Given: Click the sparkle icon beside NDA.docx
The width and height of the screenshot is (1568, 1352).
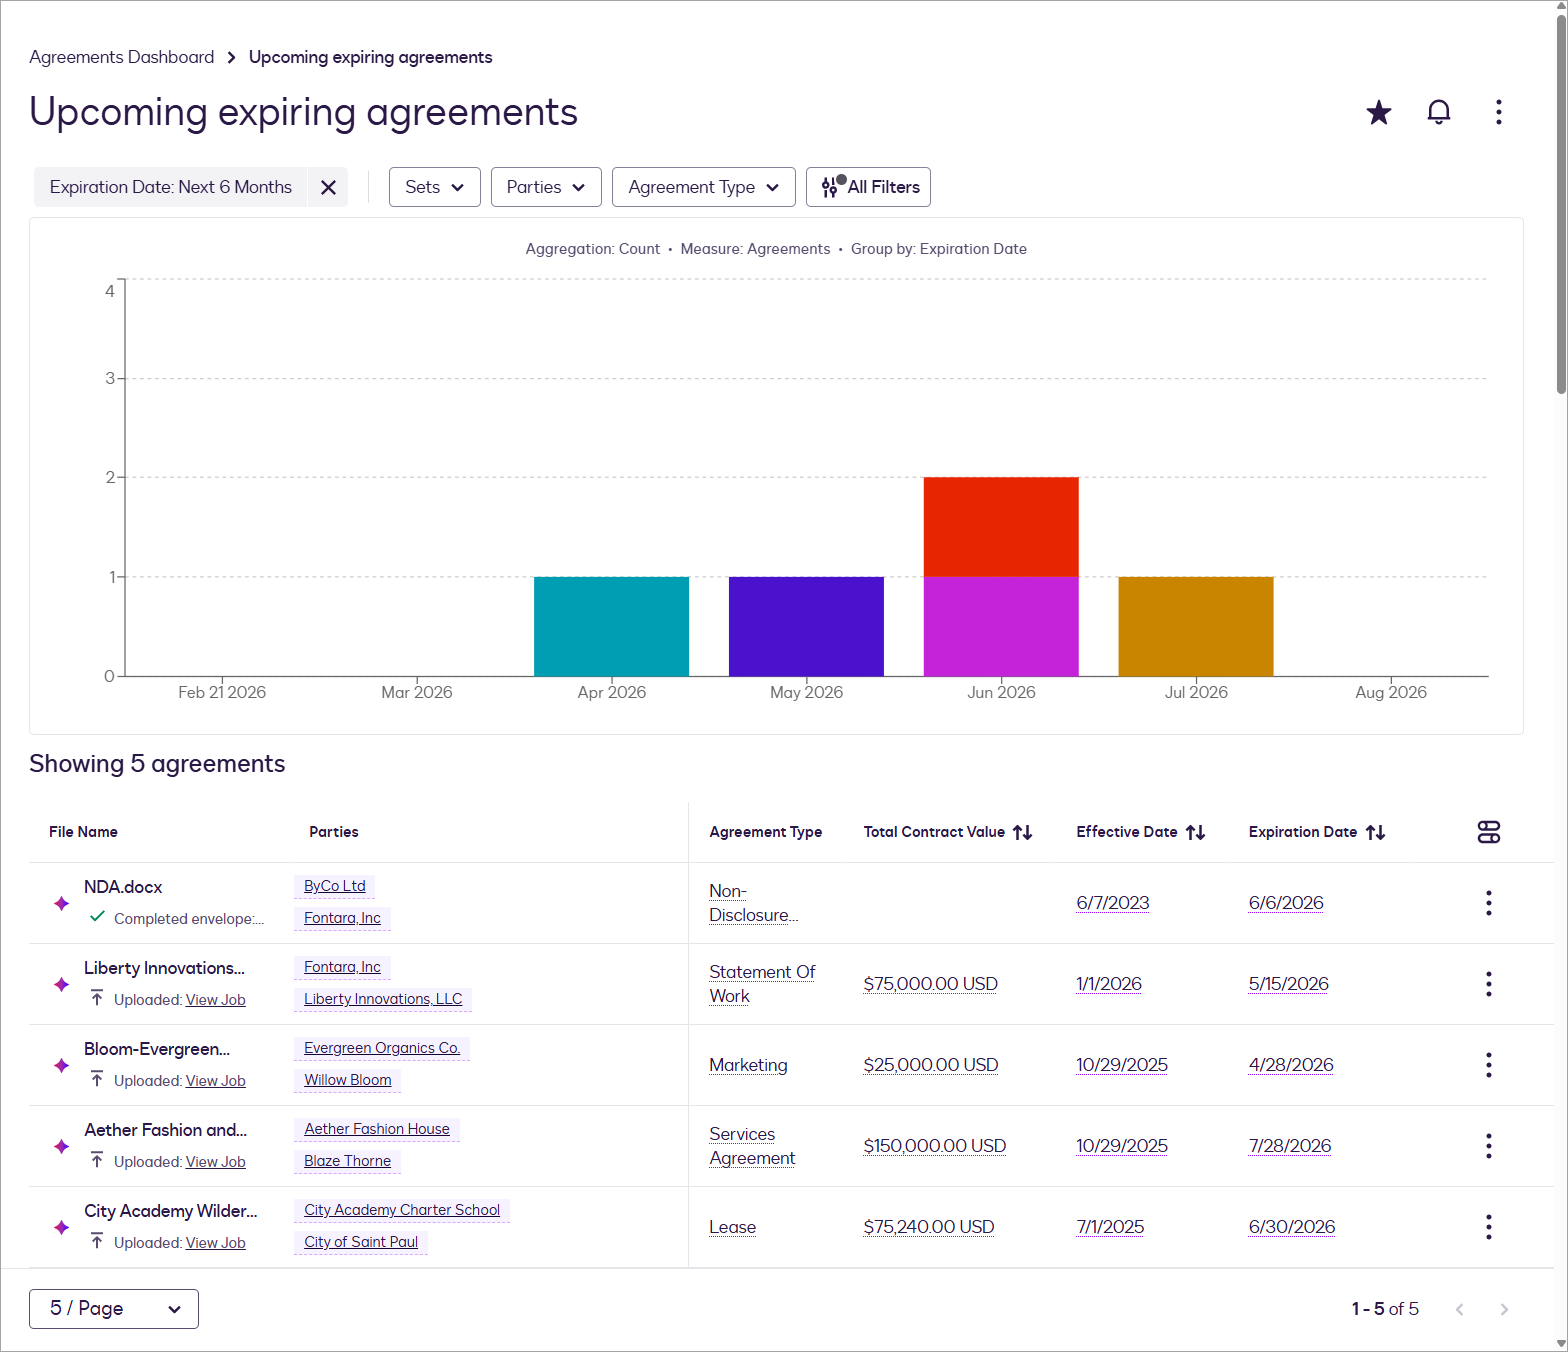Looking at the screenshot, I should [62, 903].
